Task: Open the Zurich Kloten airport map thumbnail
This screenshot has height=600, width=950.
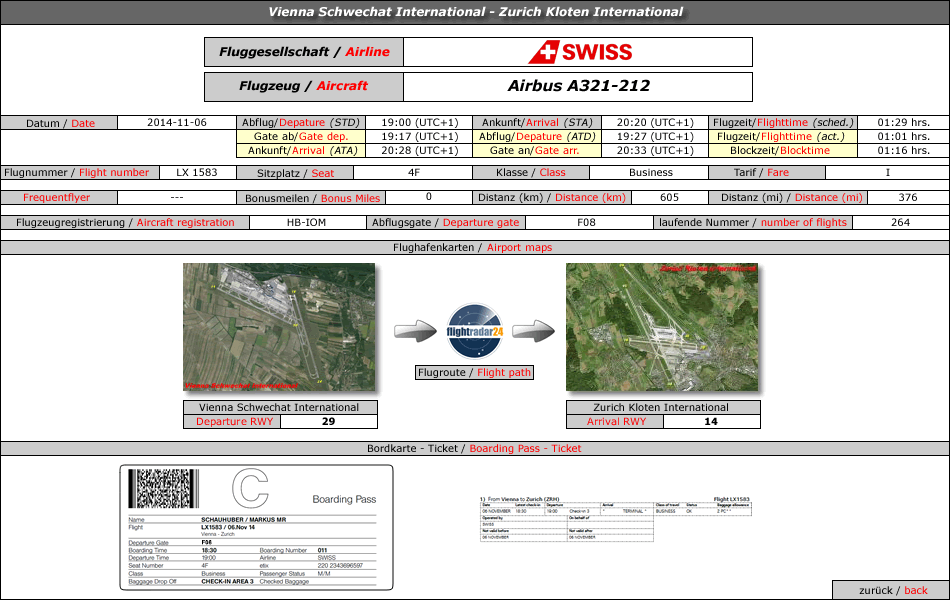Action: pos(662,327)
